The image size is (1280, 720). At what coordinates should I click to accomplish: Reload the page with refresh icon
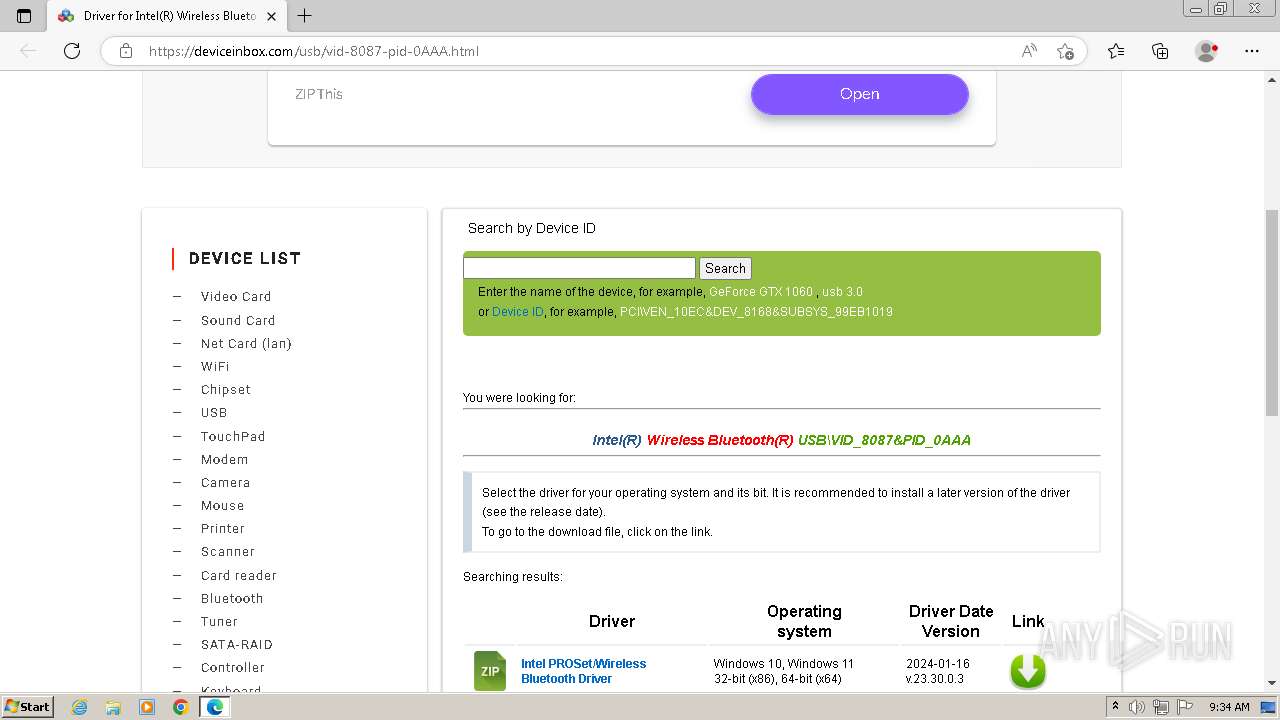coord(72,51)
